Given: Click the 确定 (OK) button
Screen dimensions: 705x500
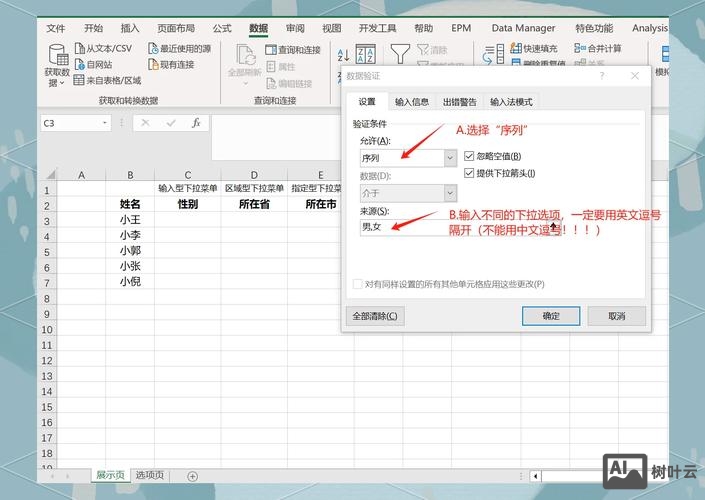Looking at the screenshot, I should (x=551, y=316).
